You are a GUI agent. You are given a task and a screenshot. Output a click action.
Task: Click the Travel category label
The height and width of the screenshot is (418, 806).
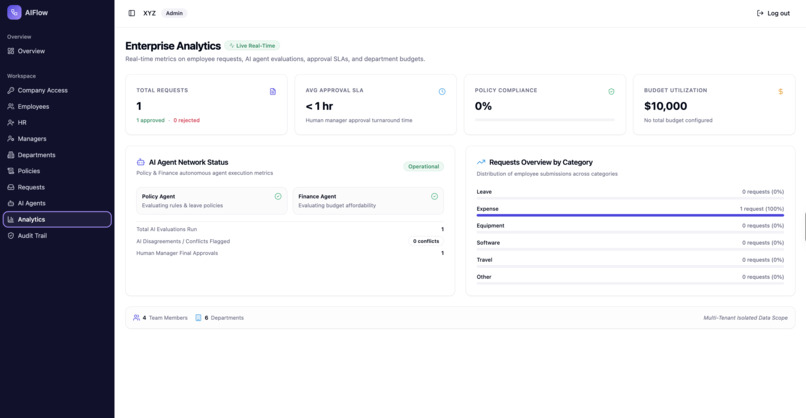tap(484, 260)
